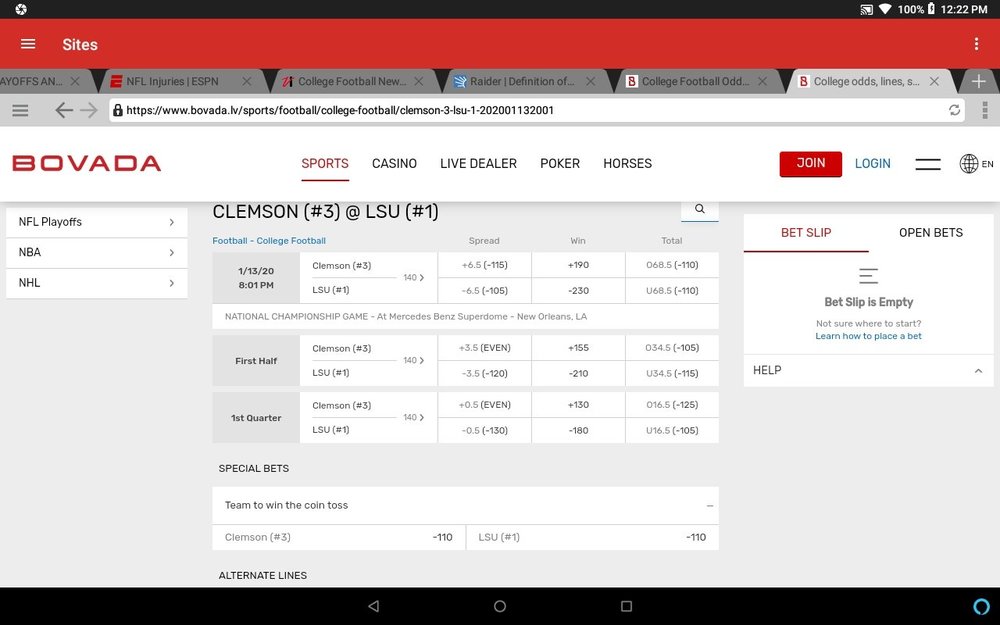Viewport: 1000px width, 625px height.
Task: Click the Bovada logo
Action: 86,163
